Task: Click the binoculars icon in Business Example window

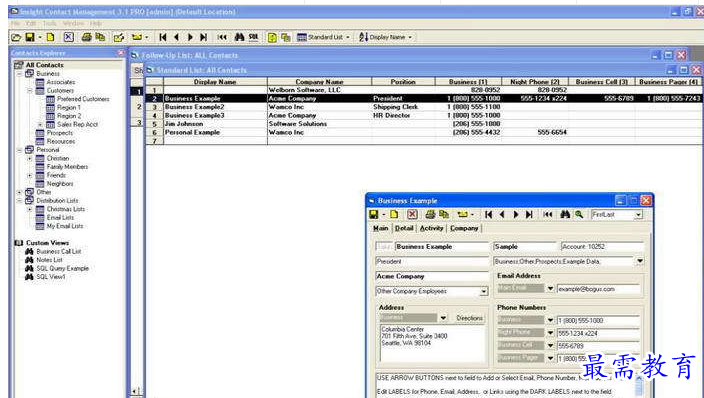Action: [x=565, y=215]
